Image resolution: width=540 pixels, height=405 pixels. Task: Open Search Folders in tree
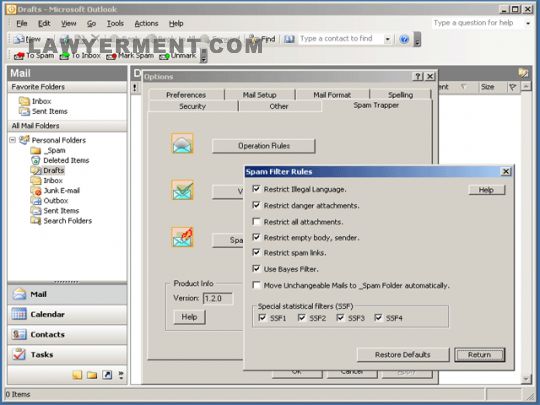61,221
